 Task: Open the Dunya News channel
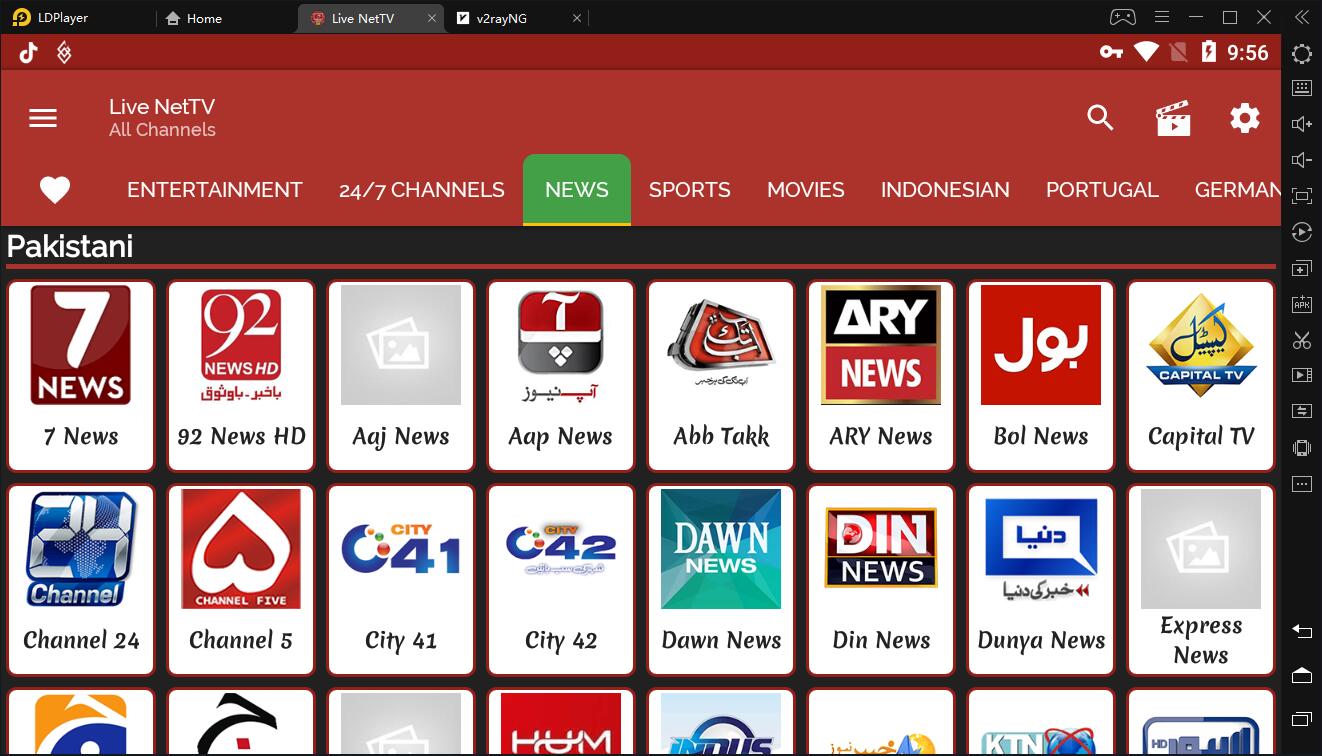coord(1041,580)
